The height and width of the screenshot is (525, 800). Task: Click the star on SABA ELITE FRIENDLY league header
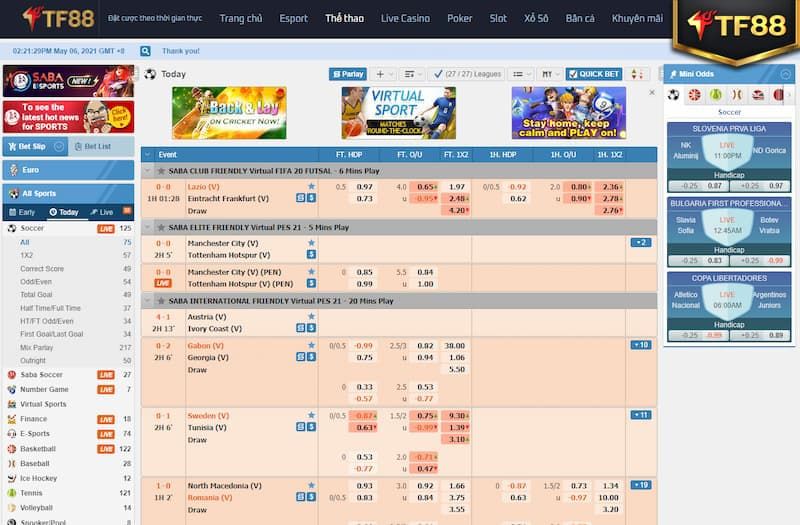pyautogui.click(x=161, y=228)
